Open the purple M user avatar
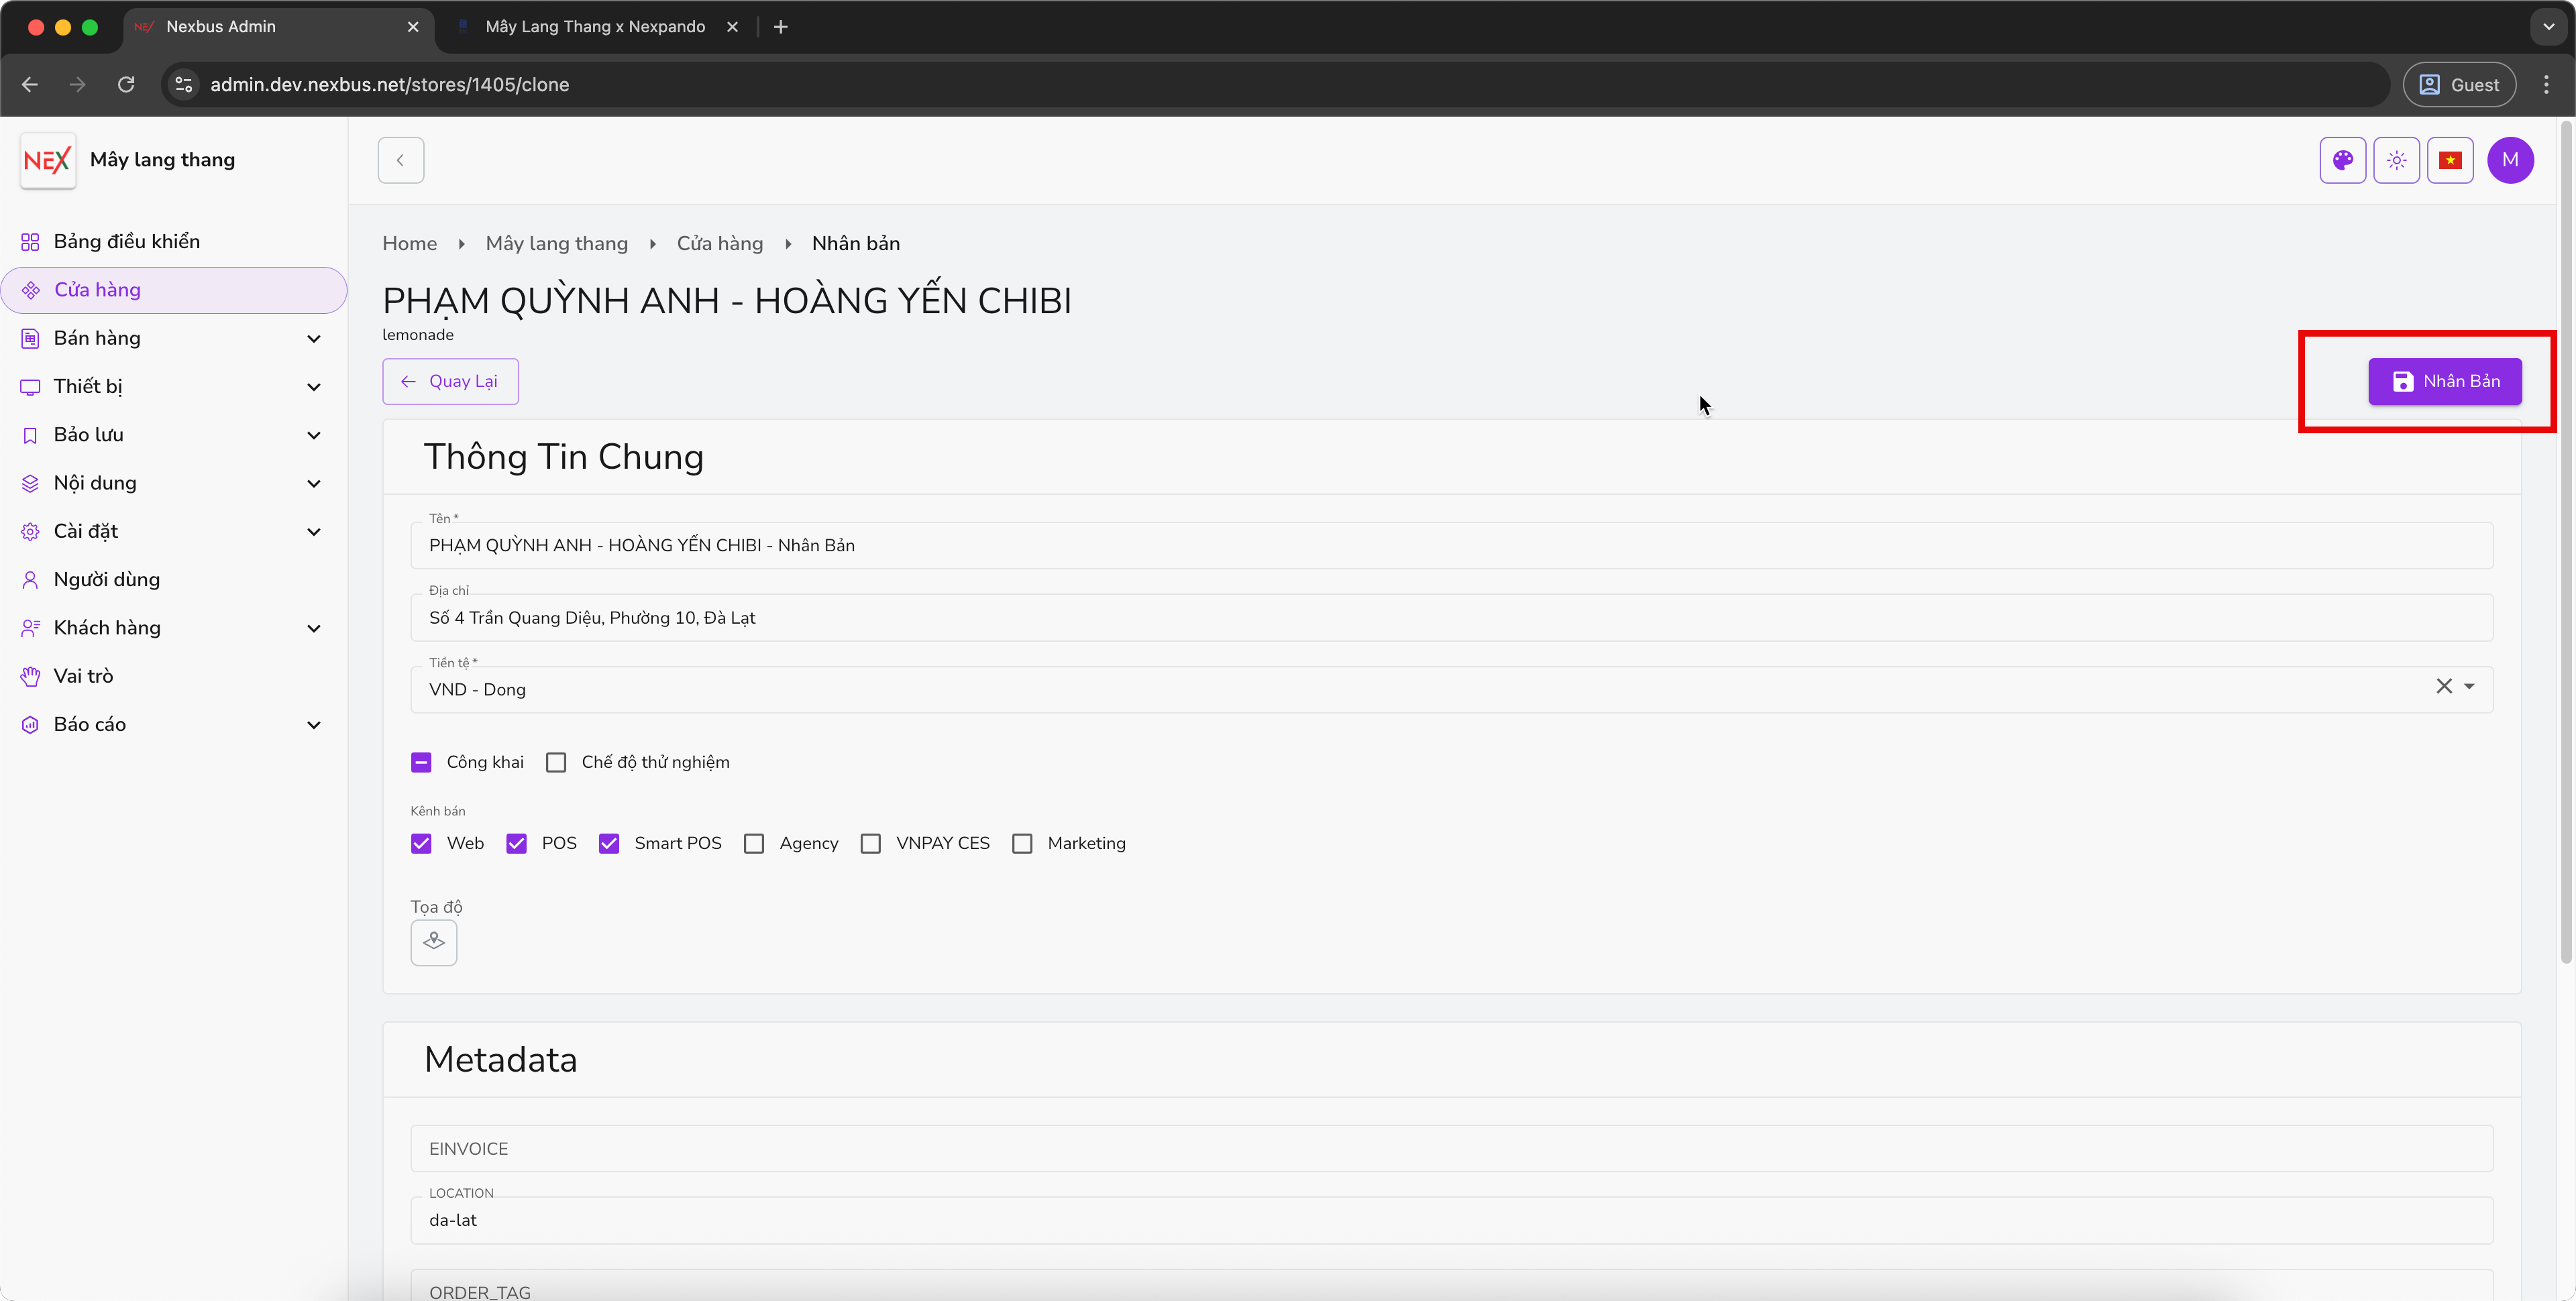Image resolution: width=2576 pixels, height=1301 pixels. (2510, 160)
